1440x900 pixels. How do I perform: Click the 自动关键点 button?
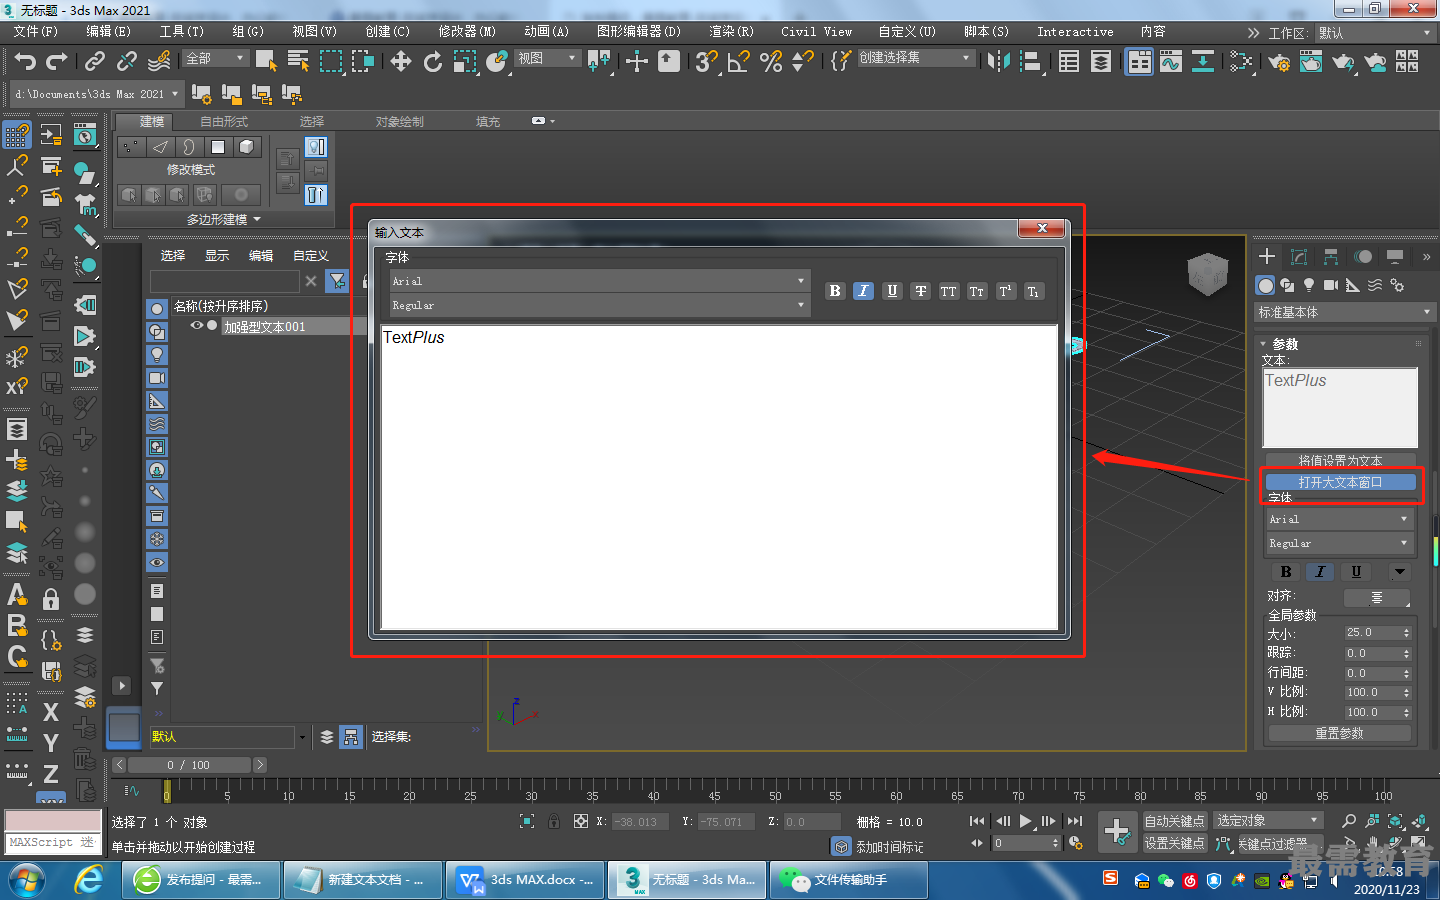click(x=1175, y=821)
